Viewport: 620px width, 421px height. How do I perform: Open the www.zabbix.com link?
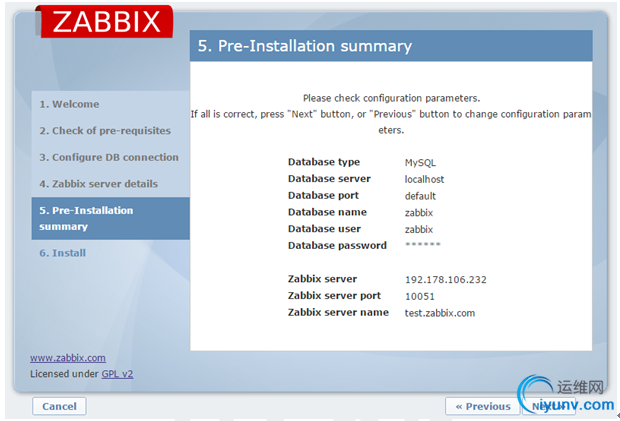(x=68, y=358)
